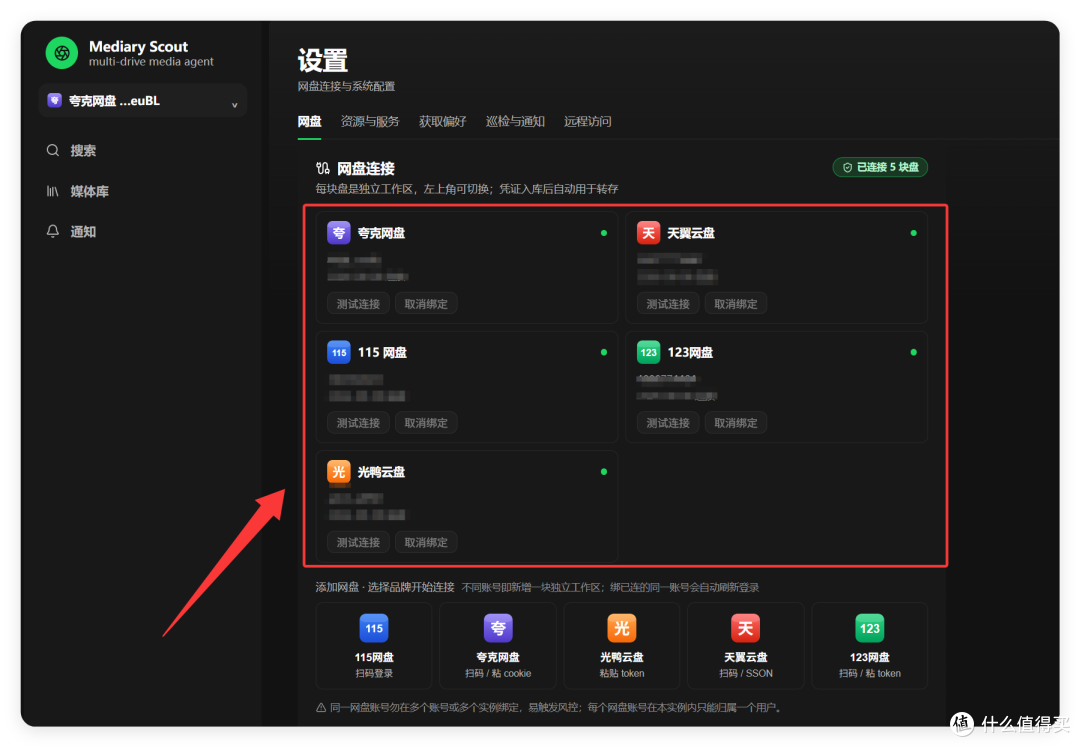Add a 123网盘 via 扫码 / 粘 token tile

(x=870, y=646)
